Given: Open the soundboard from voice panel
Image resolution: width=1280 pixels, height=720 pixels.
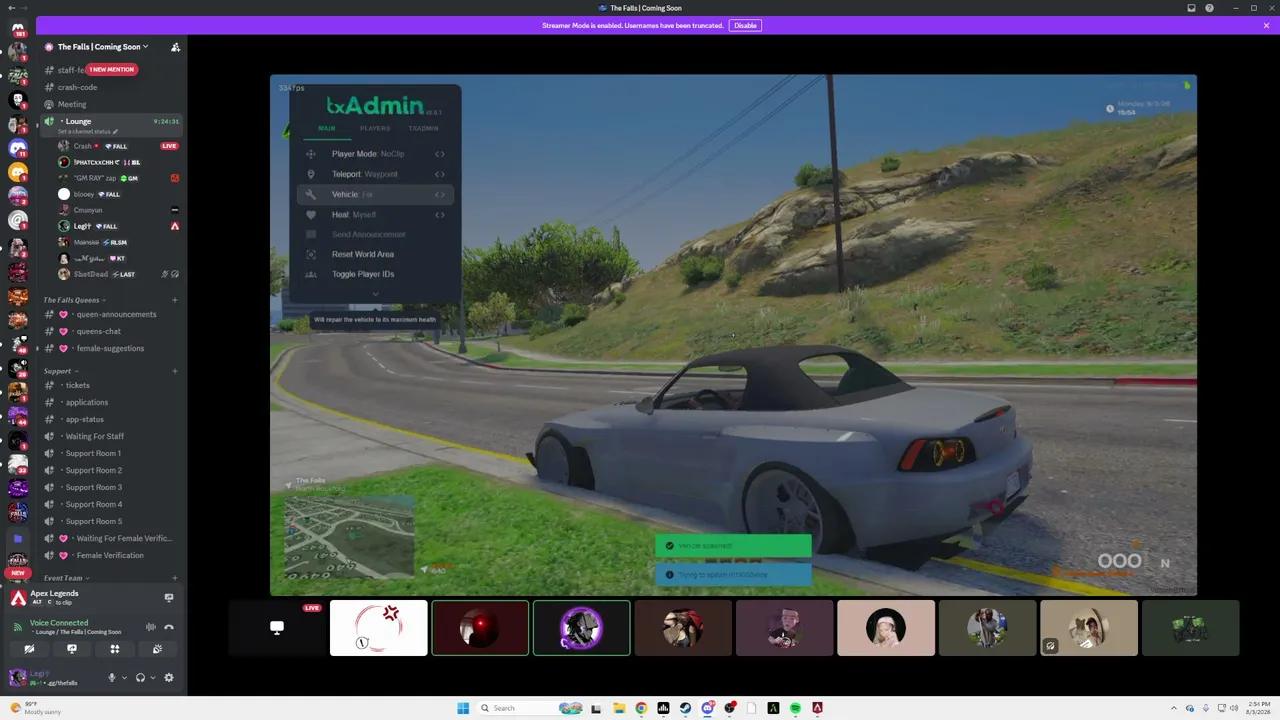Looking at the screenshot, I should [x=158, y=649].
